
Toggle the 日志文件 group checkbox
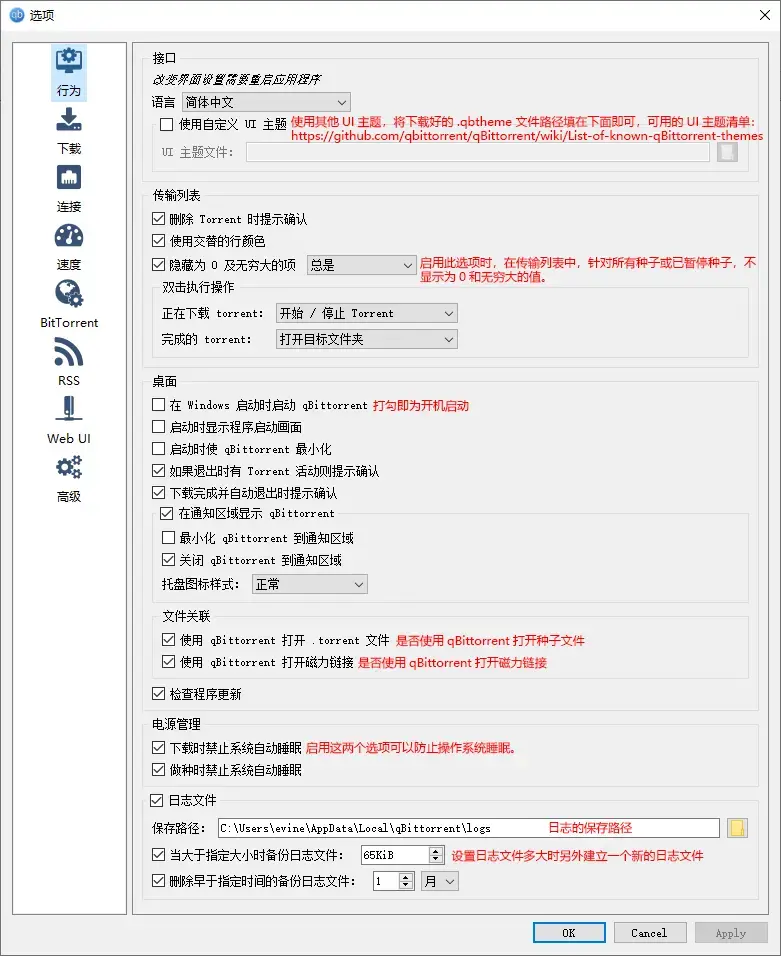point(157,800)
